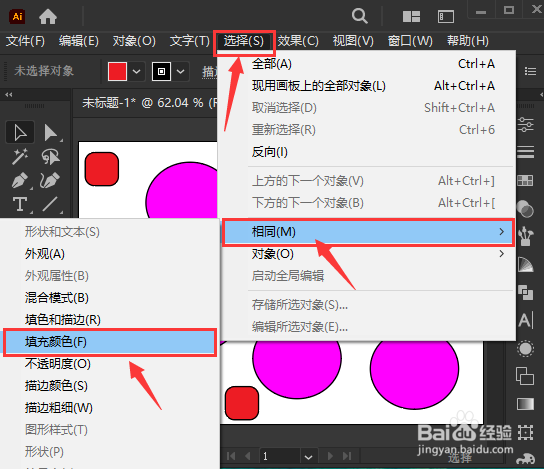The height and width of the screenshot is (469, 544).
Task: Go to next artboard button
Action: (x=330, y=456)
